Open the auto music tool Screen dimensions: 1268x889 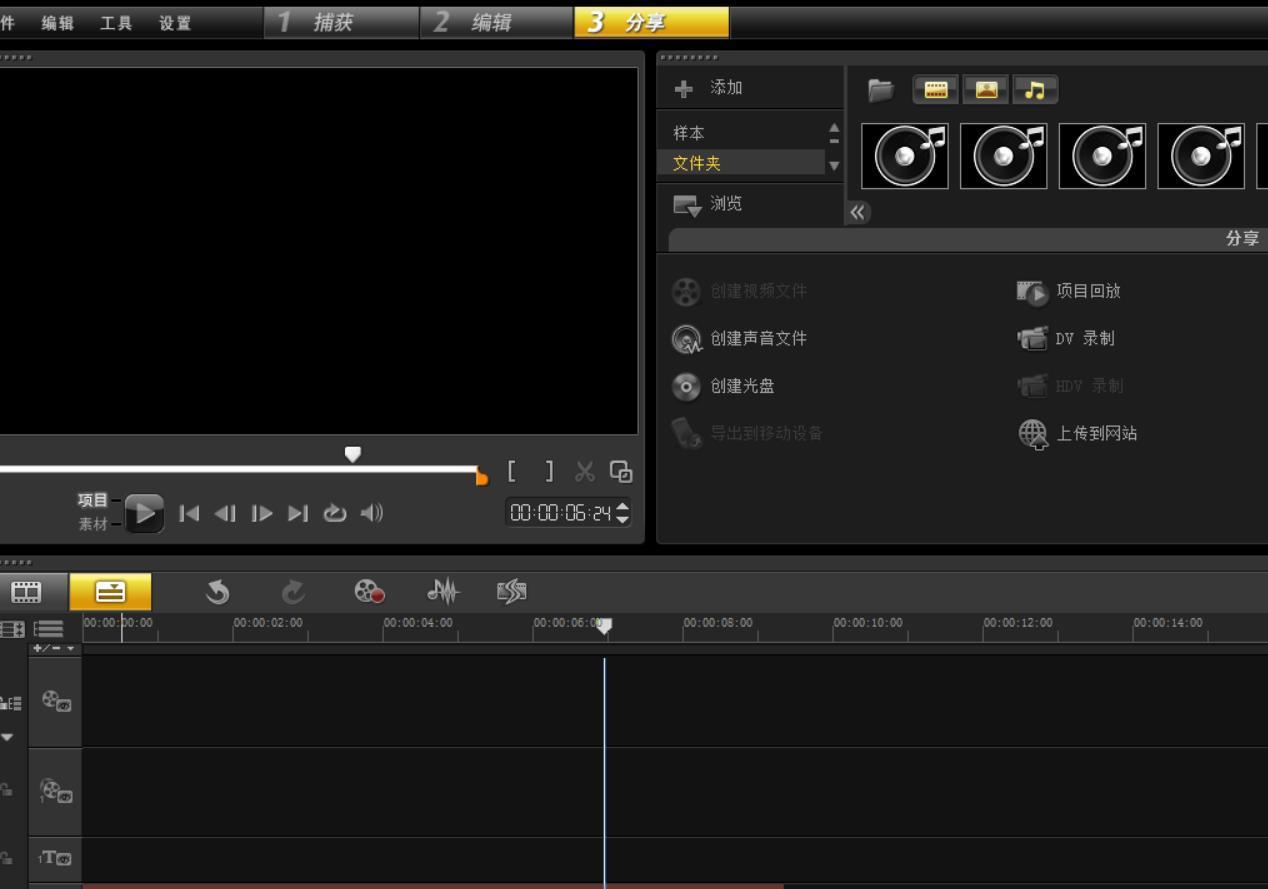click(511, 593)
